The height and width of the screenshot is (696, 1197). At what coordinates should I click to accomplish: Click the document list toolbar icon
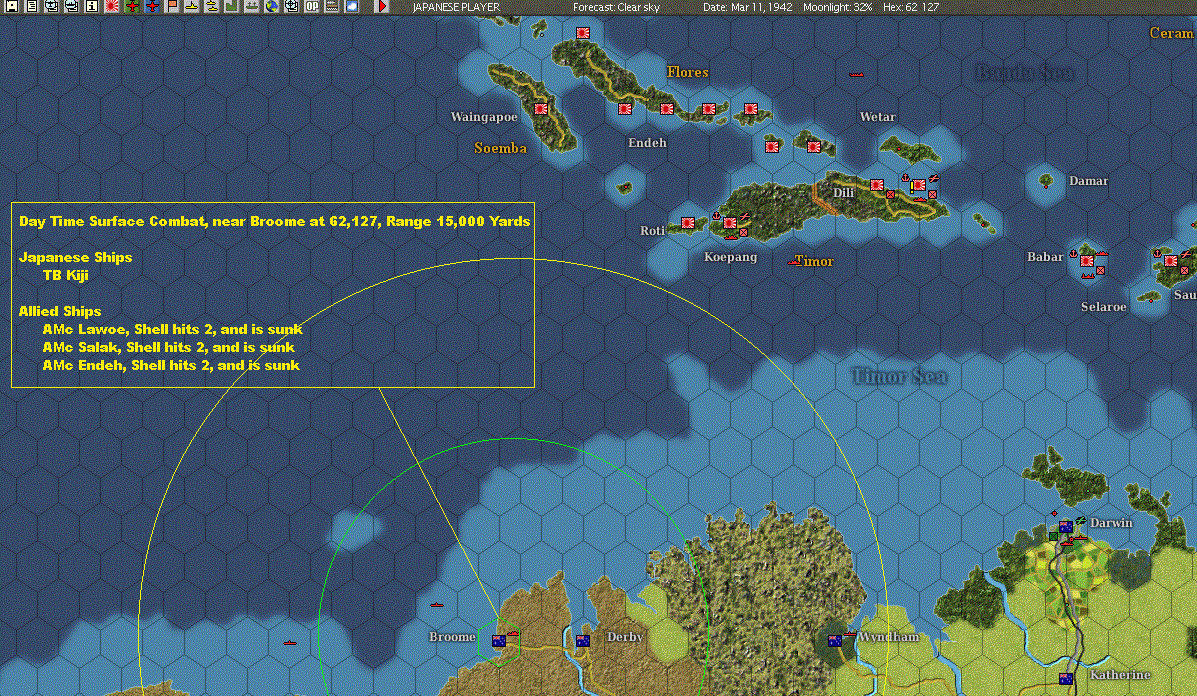click(x=32, y=6)
